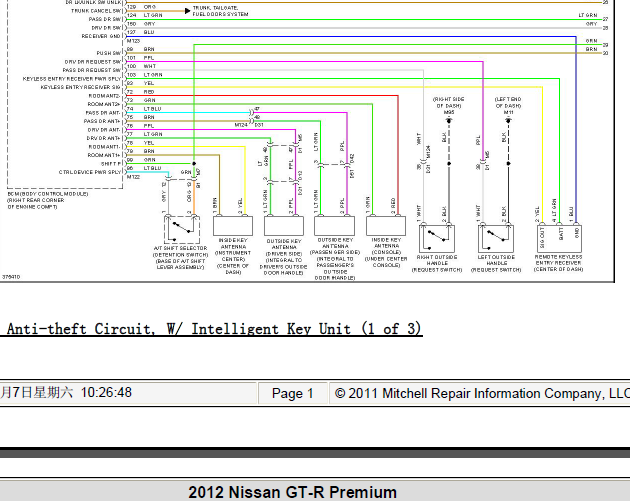Click the PUSH SW pin label
This screenshot has width=630, height=501.
click(x=108, y=53)
